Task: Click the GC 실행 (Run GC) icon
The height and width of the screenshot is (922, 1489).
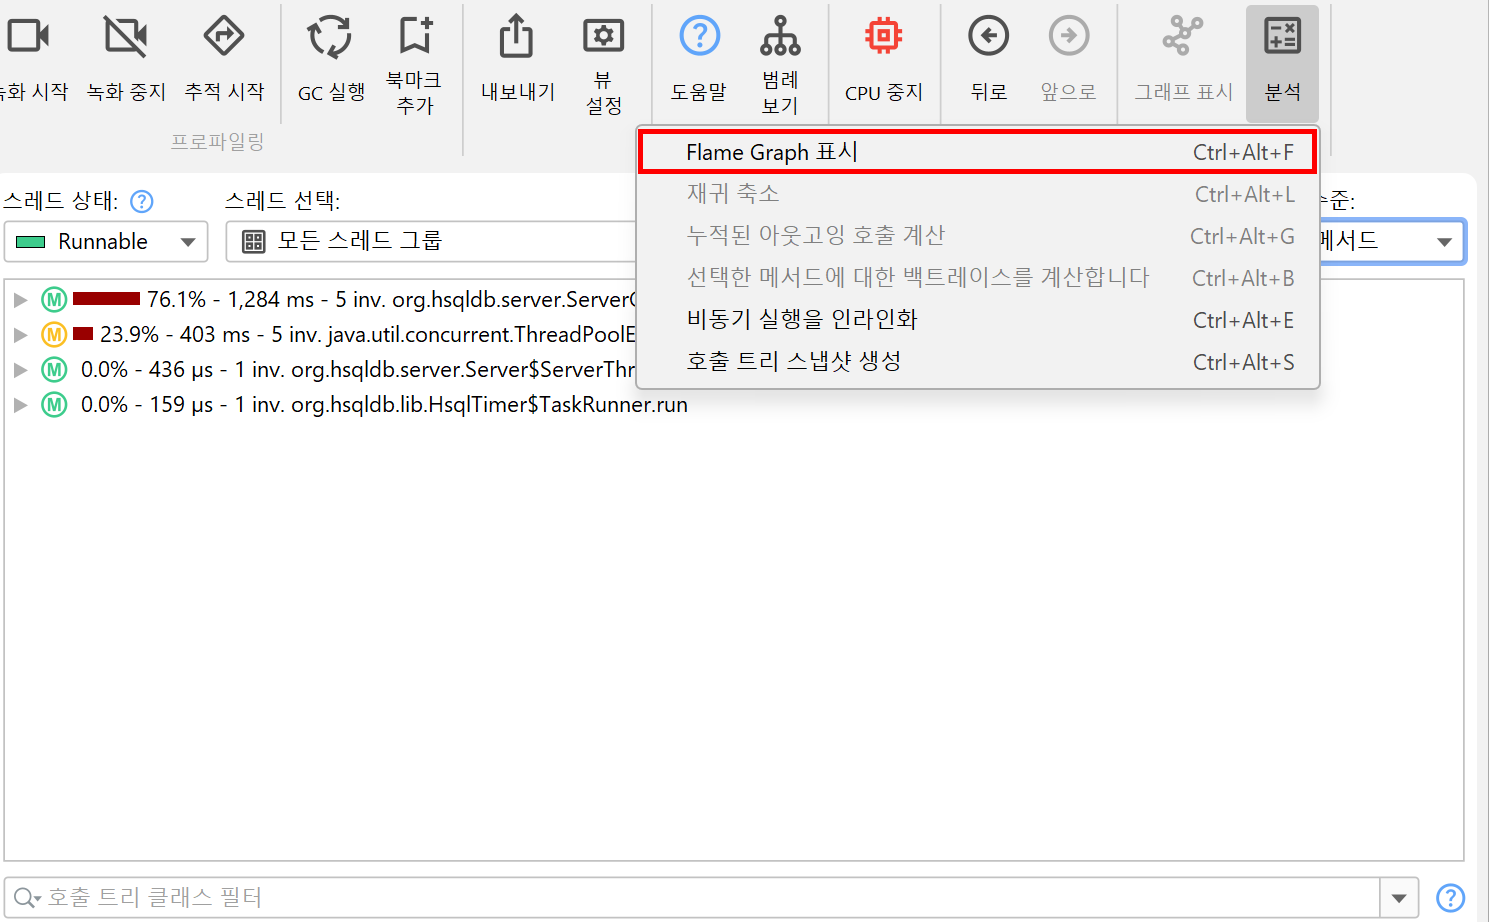Action: click(x=330, y=38)
